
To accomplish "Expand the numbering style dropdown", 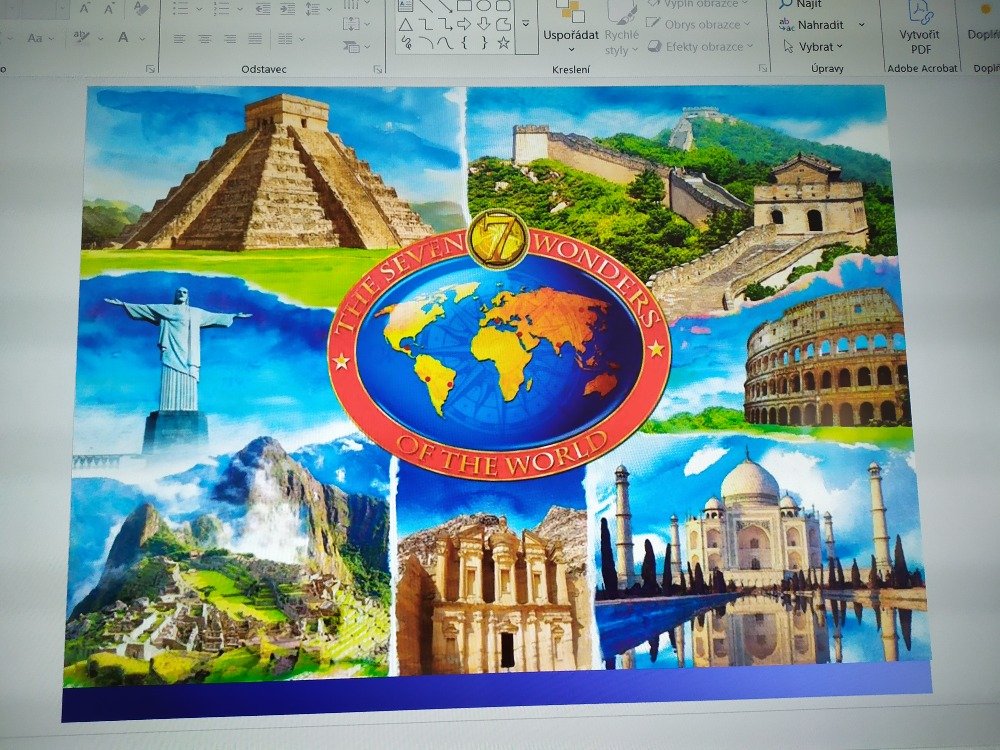I will coord(240,10).
